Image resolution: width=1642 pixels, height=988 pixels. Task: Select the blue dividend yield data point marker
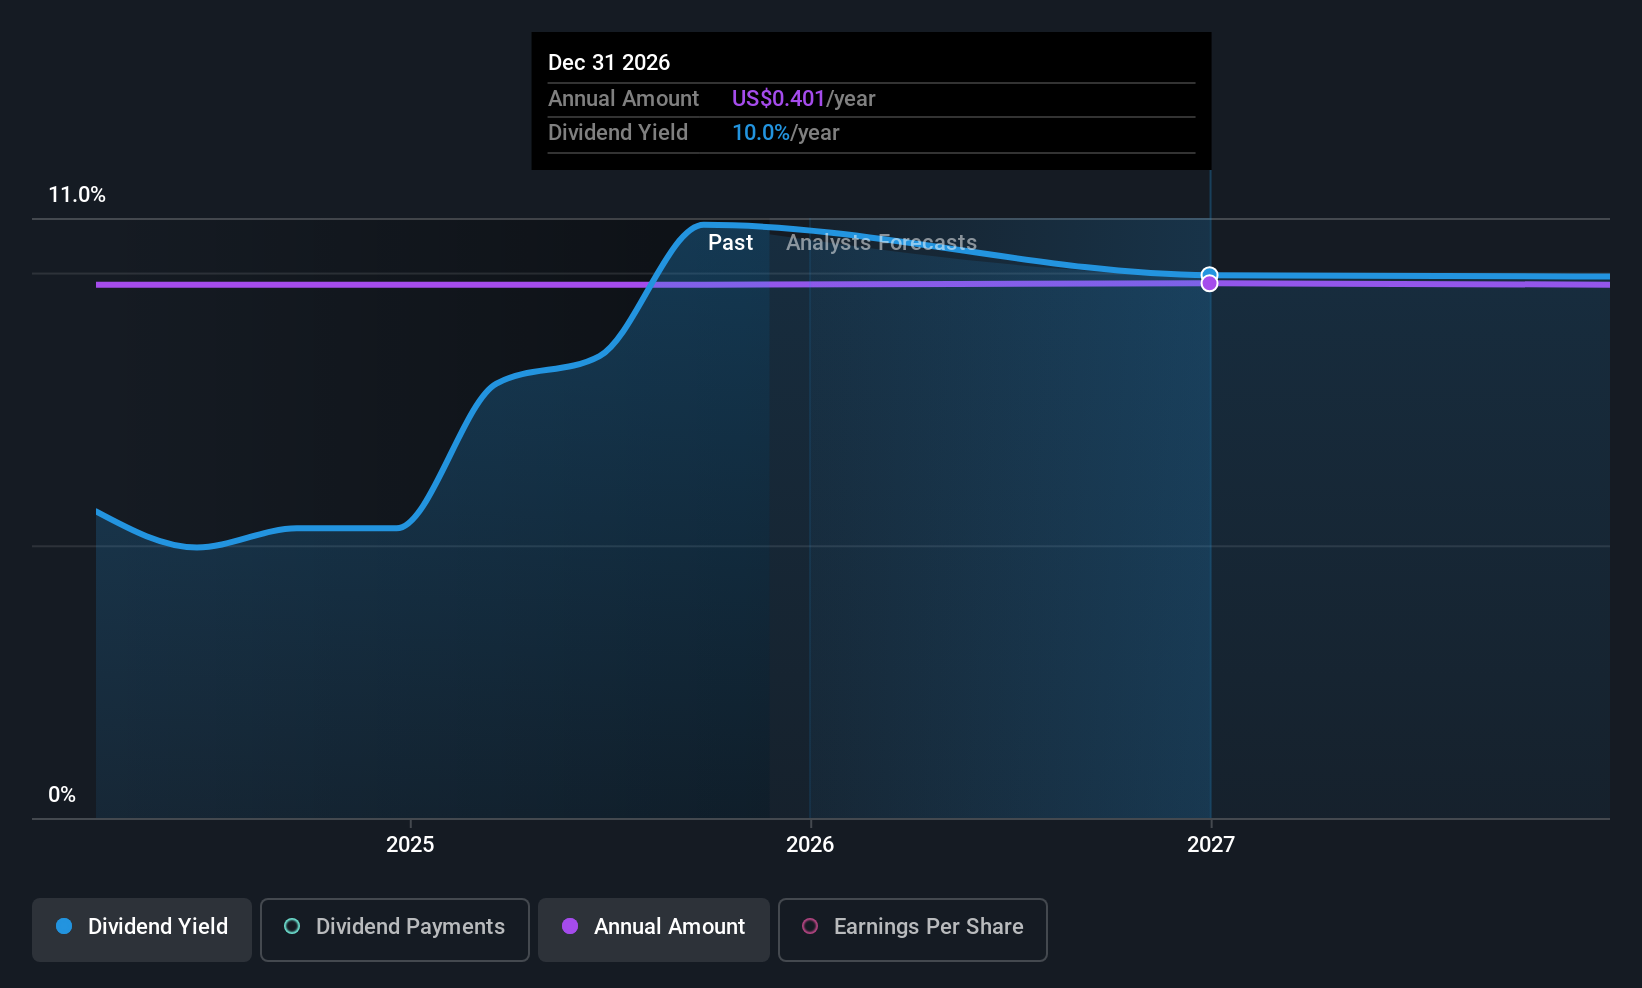1209,274
